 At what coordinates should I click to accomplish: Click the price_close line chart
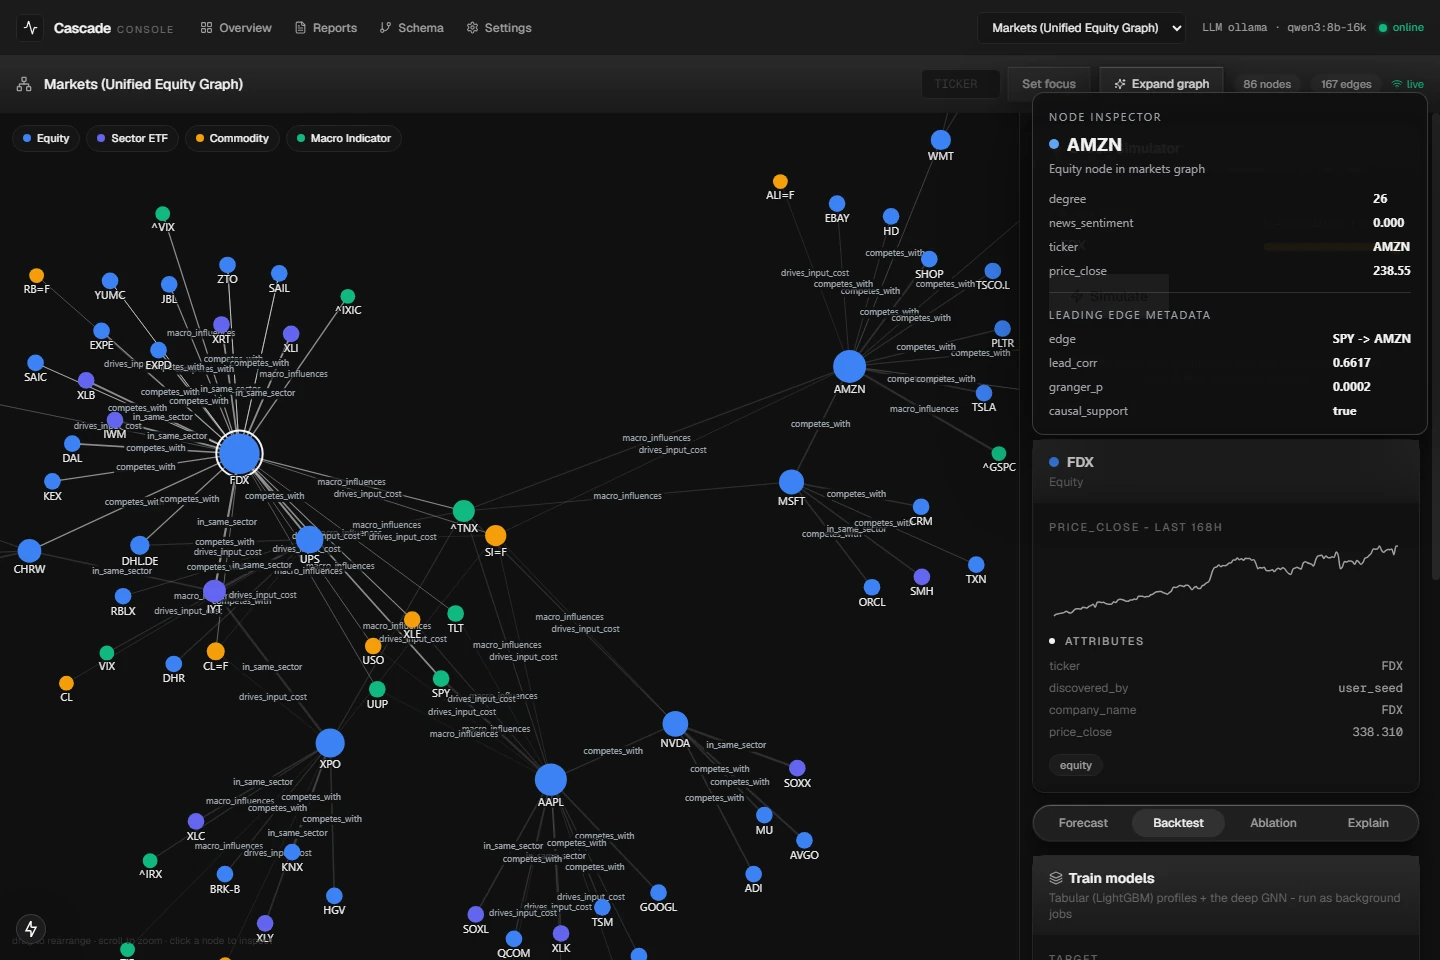click(1226, 579)
